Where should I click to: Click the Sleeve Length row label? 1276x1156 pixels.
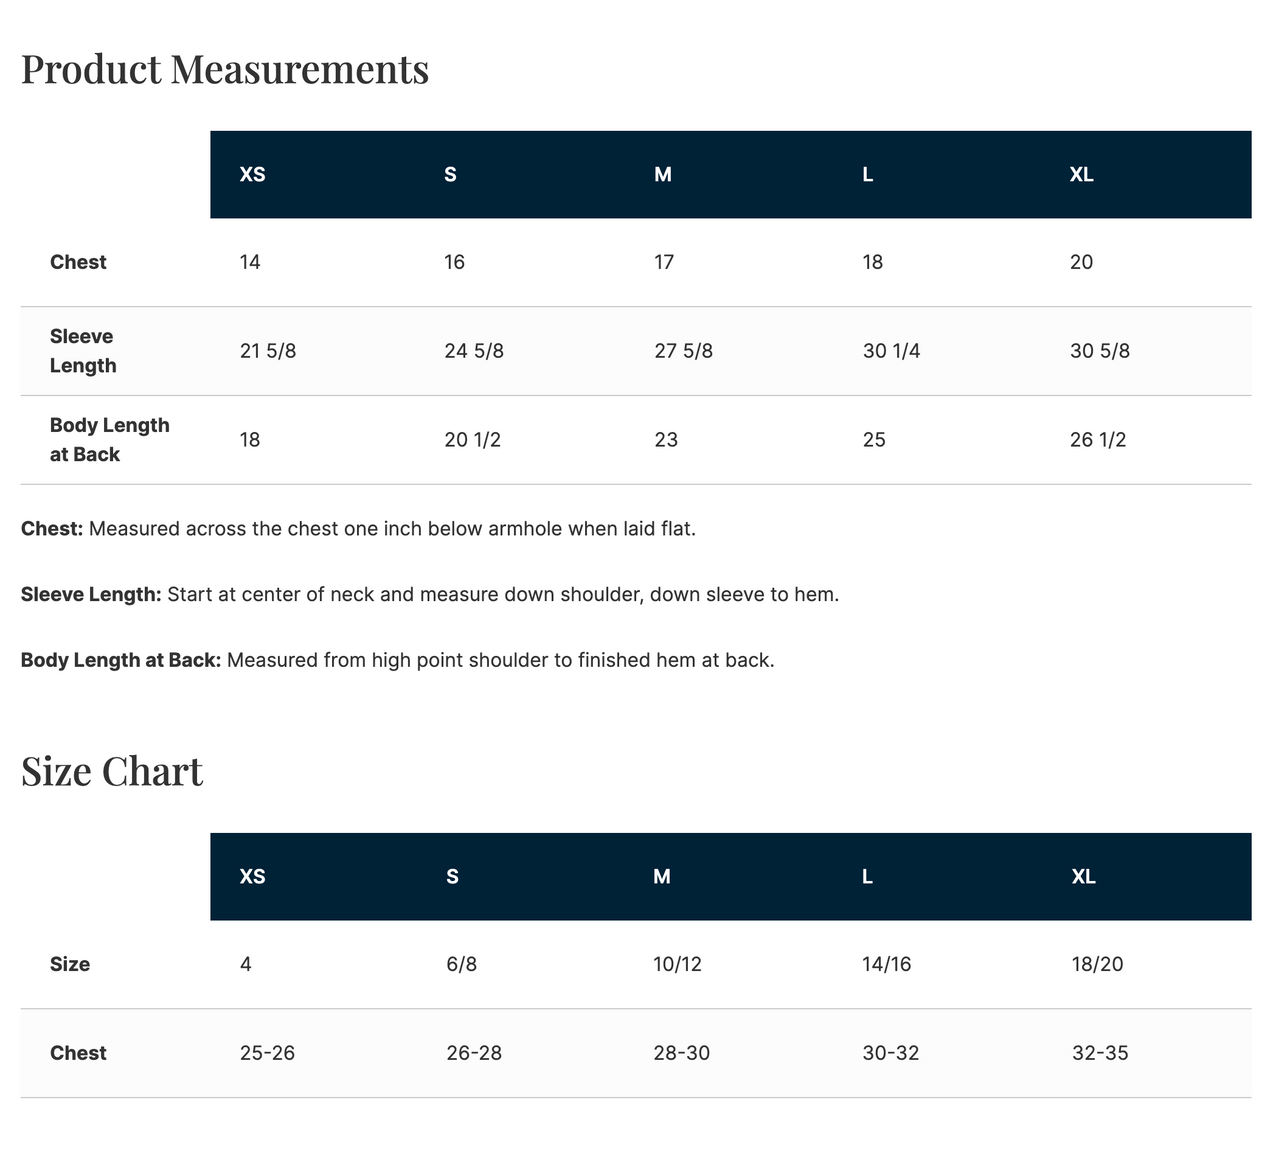pos(83,351)
